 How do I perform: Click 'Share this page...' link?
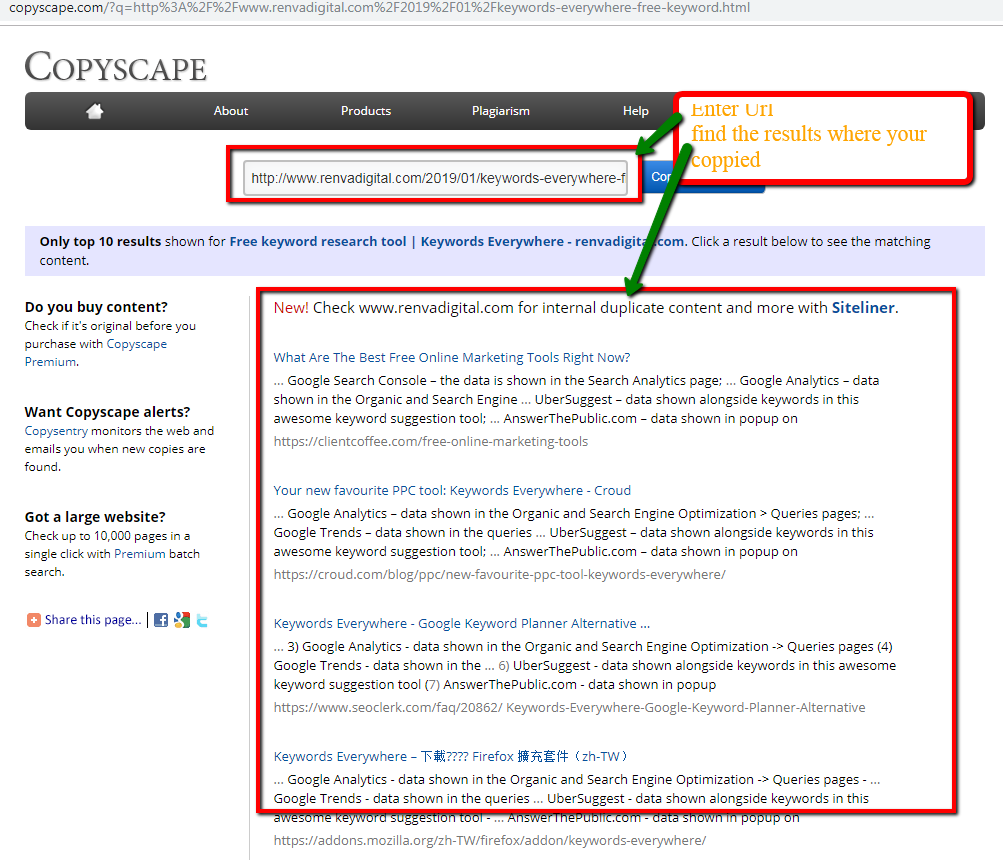pyautogui.click(x=93, y=620)
